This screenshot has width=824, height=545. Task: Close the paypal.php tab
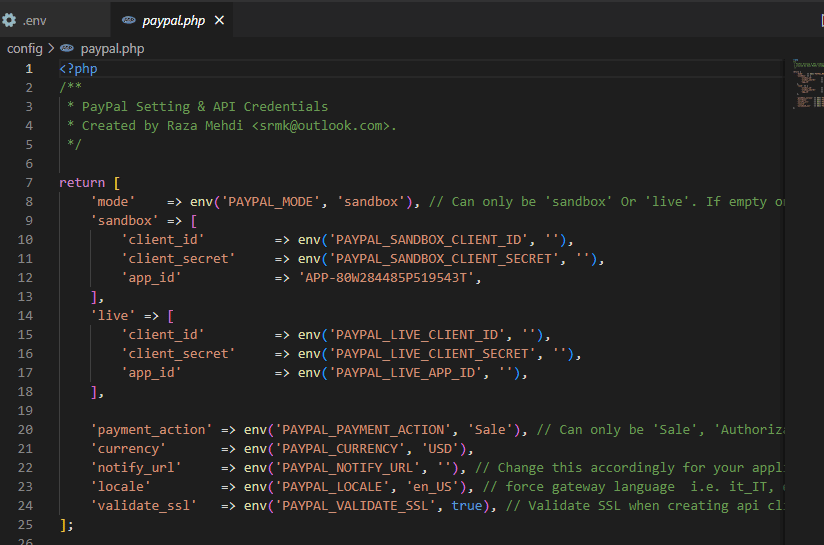click(x=220, y=20)
